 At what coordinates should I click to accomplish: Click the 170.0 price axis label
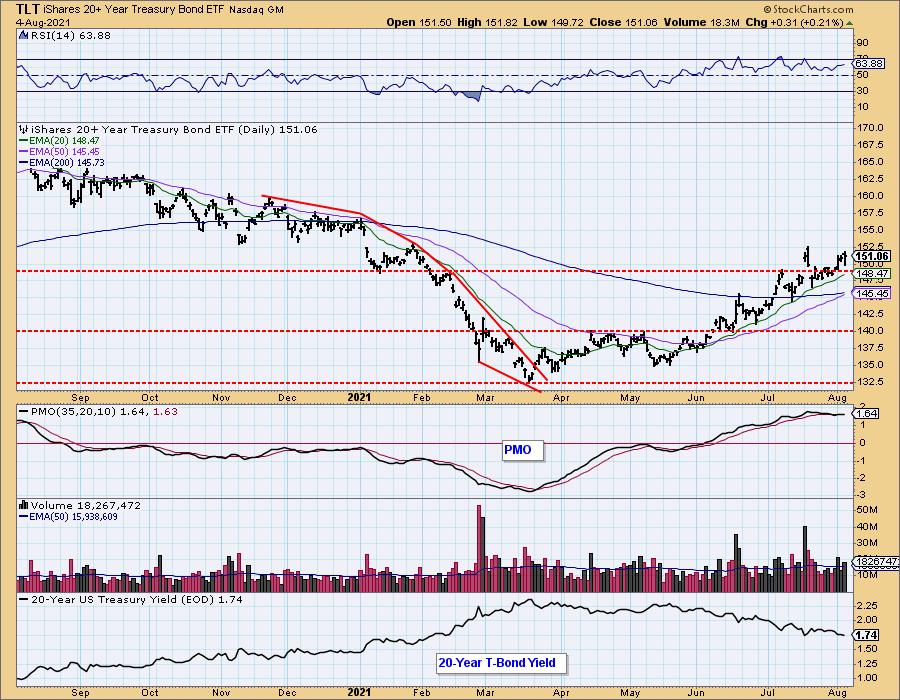[870, 127]
